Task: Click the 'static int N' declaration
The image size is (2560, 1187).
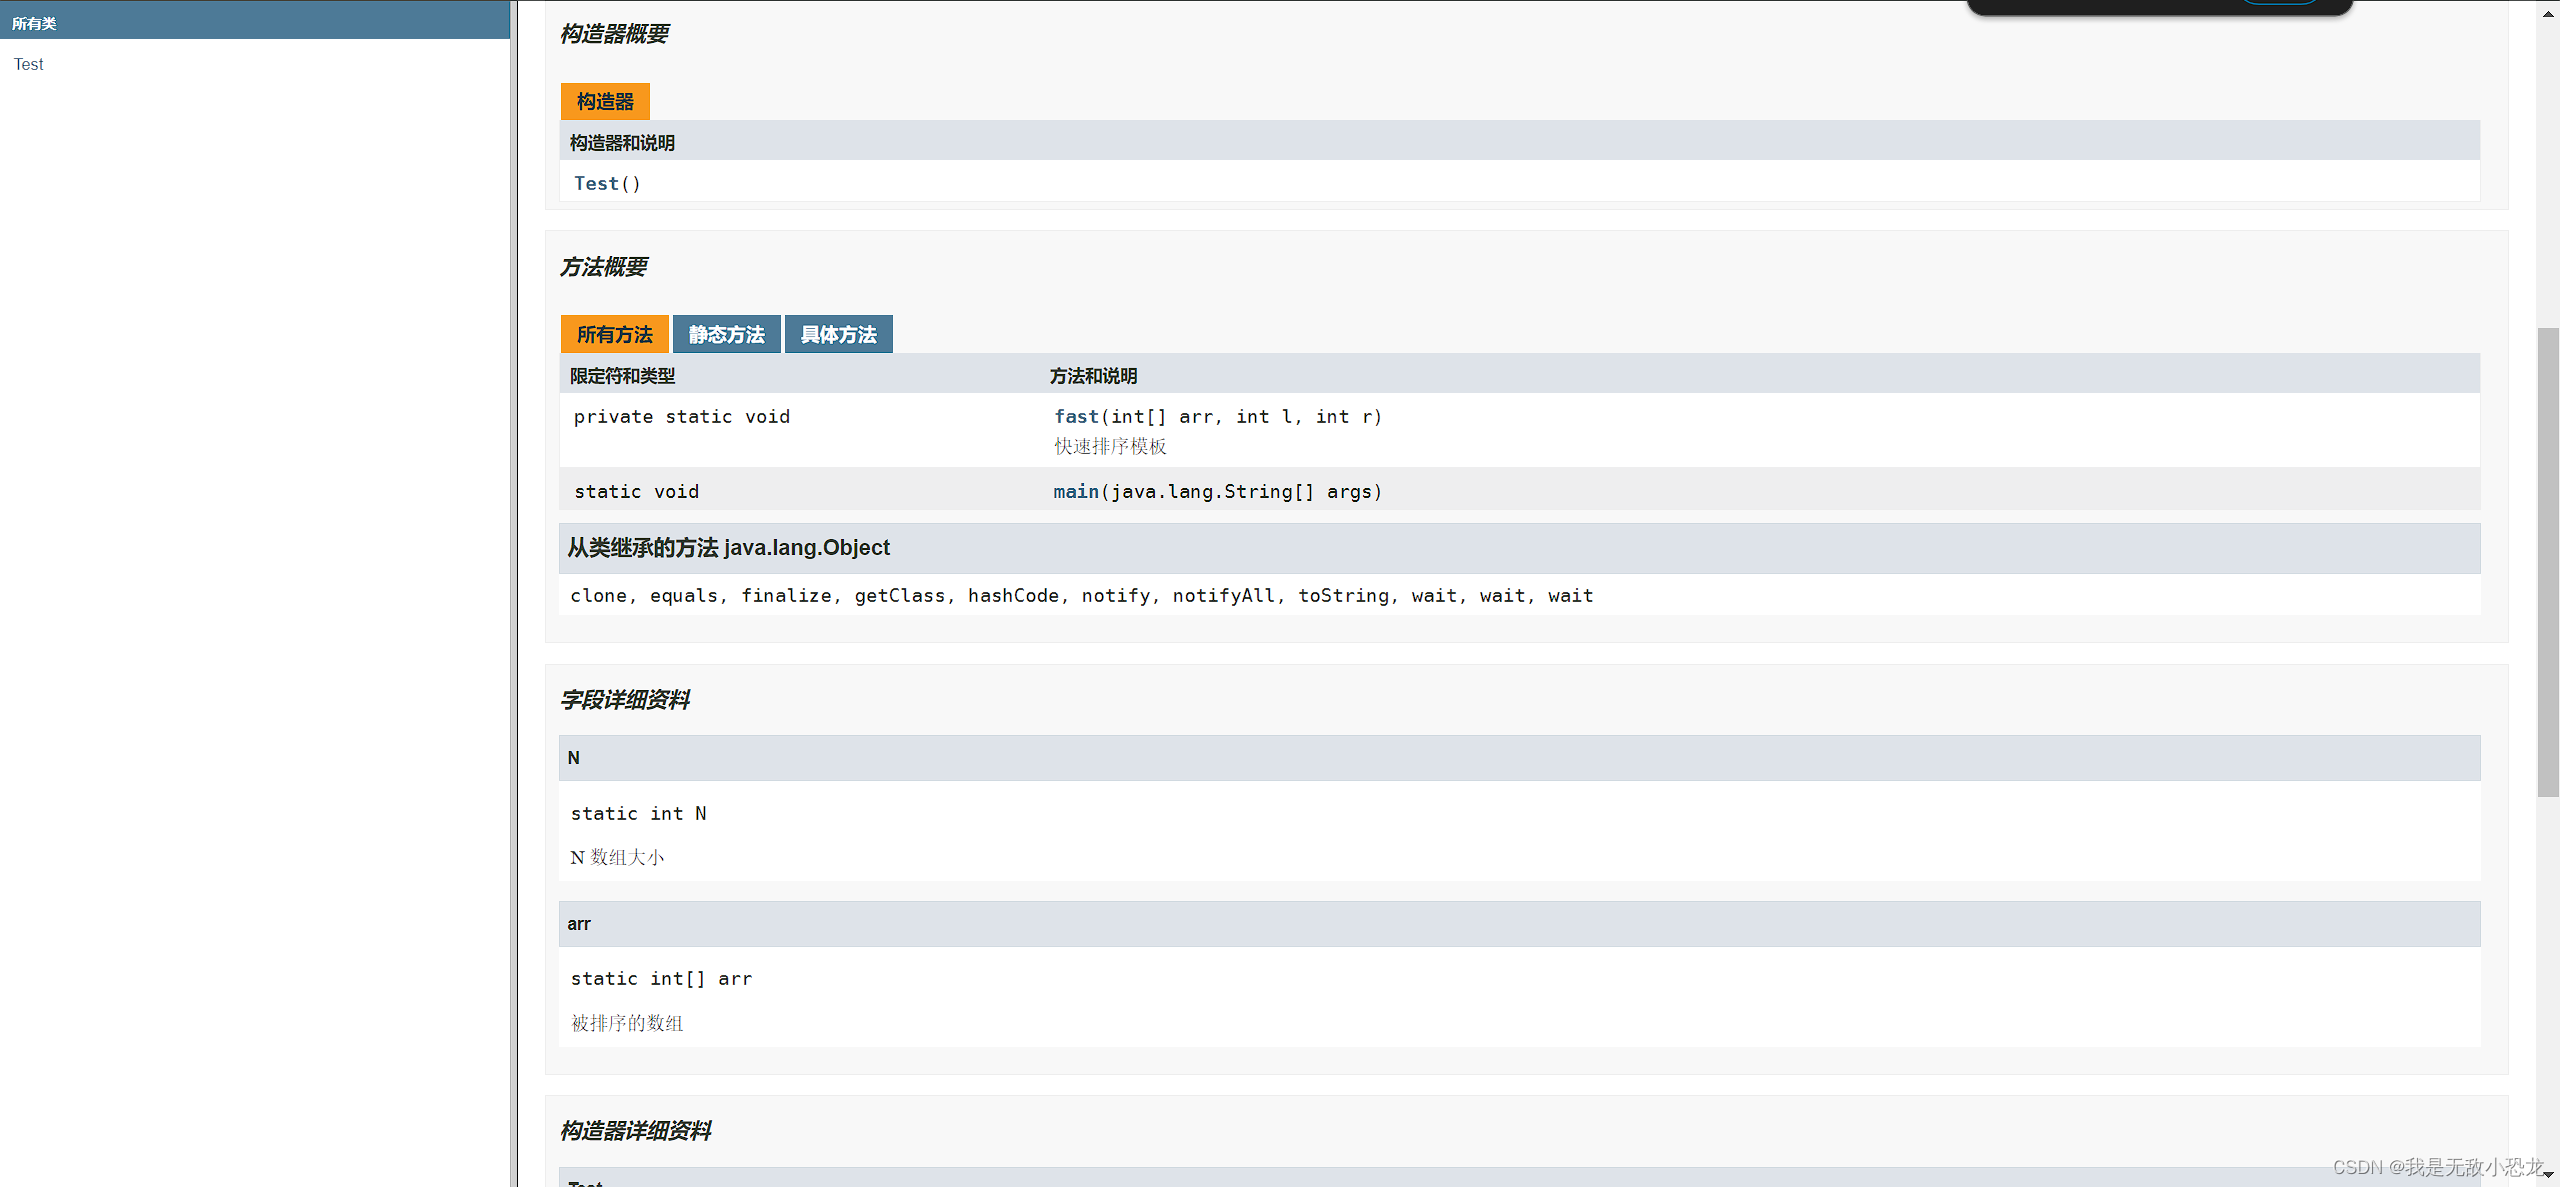Action: pyautogui.click(x=638, y=813)
